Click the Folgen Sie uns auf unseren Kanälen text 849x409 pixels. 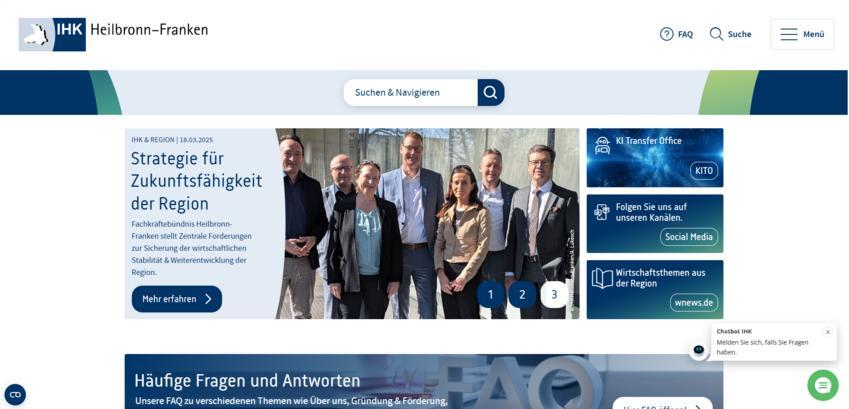coord(651,212)
